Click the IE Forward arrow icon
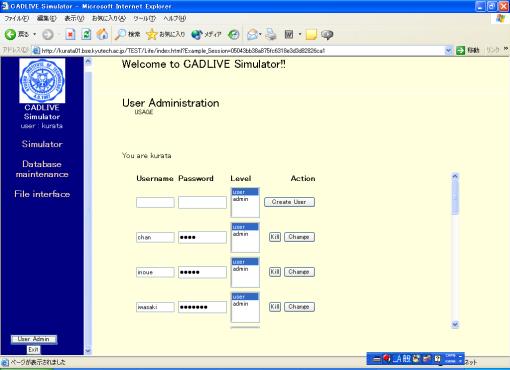The image size is (510, 370). (x=48, y=34)
